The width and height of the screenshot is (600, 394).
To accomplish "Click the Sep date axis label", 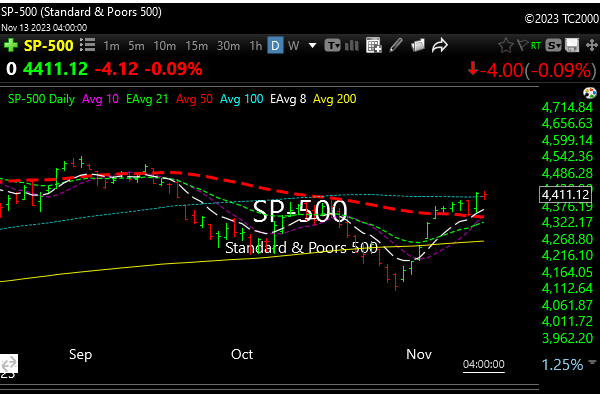I will (80, 355).
